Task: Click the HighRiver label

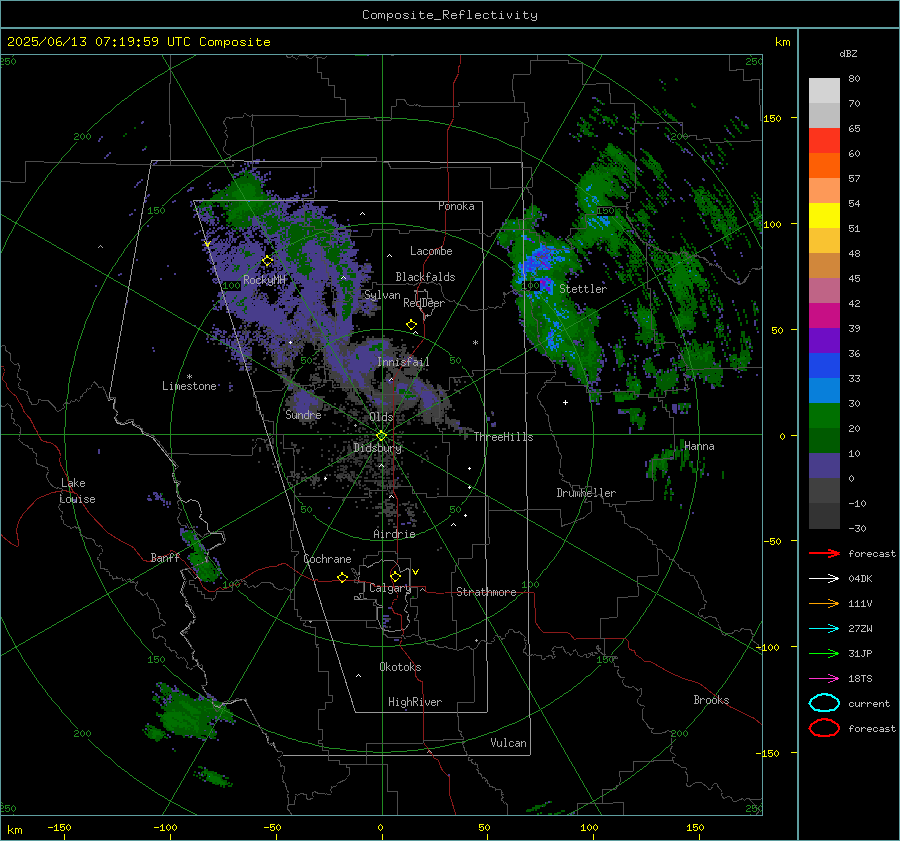Action: click(415, 702)
